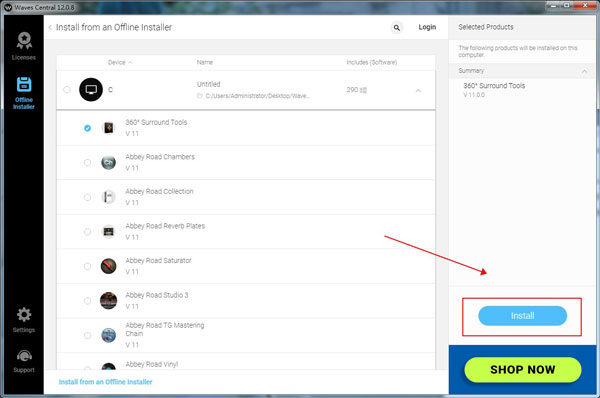Select the Abbey Road Studio 3 checkbox
The height and width of the screenshot is (398, 600).
pos(88,300)
